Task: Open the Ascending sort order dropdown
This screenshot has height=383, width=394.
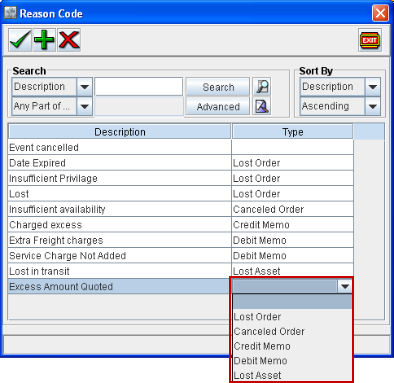Action: point(373,106)
